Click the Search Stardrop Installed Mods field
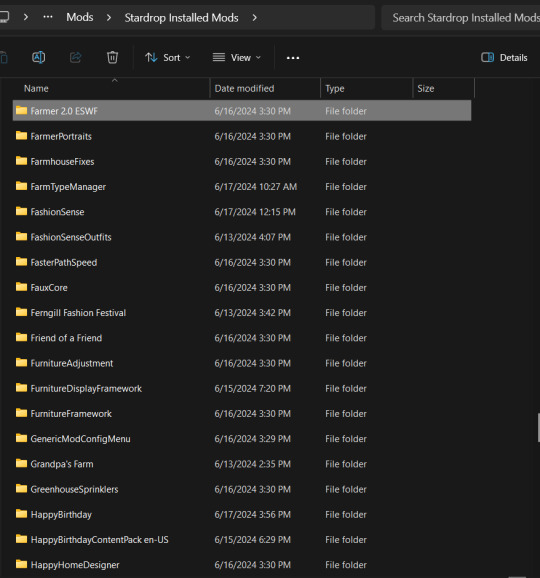Image resolution: width=540 pixels, height=578 pixels. (x=461, y=18)
